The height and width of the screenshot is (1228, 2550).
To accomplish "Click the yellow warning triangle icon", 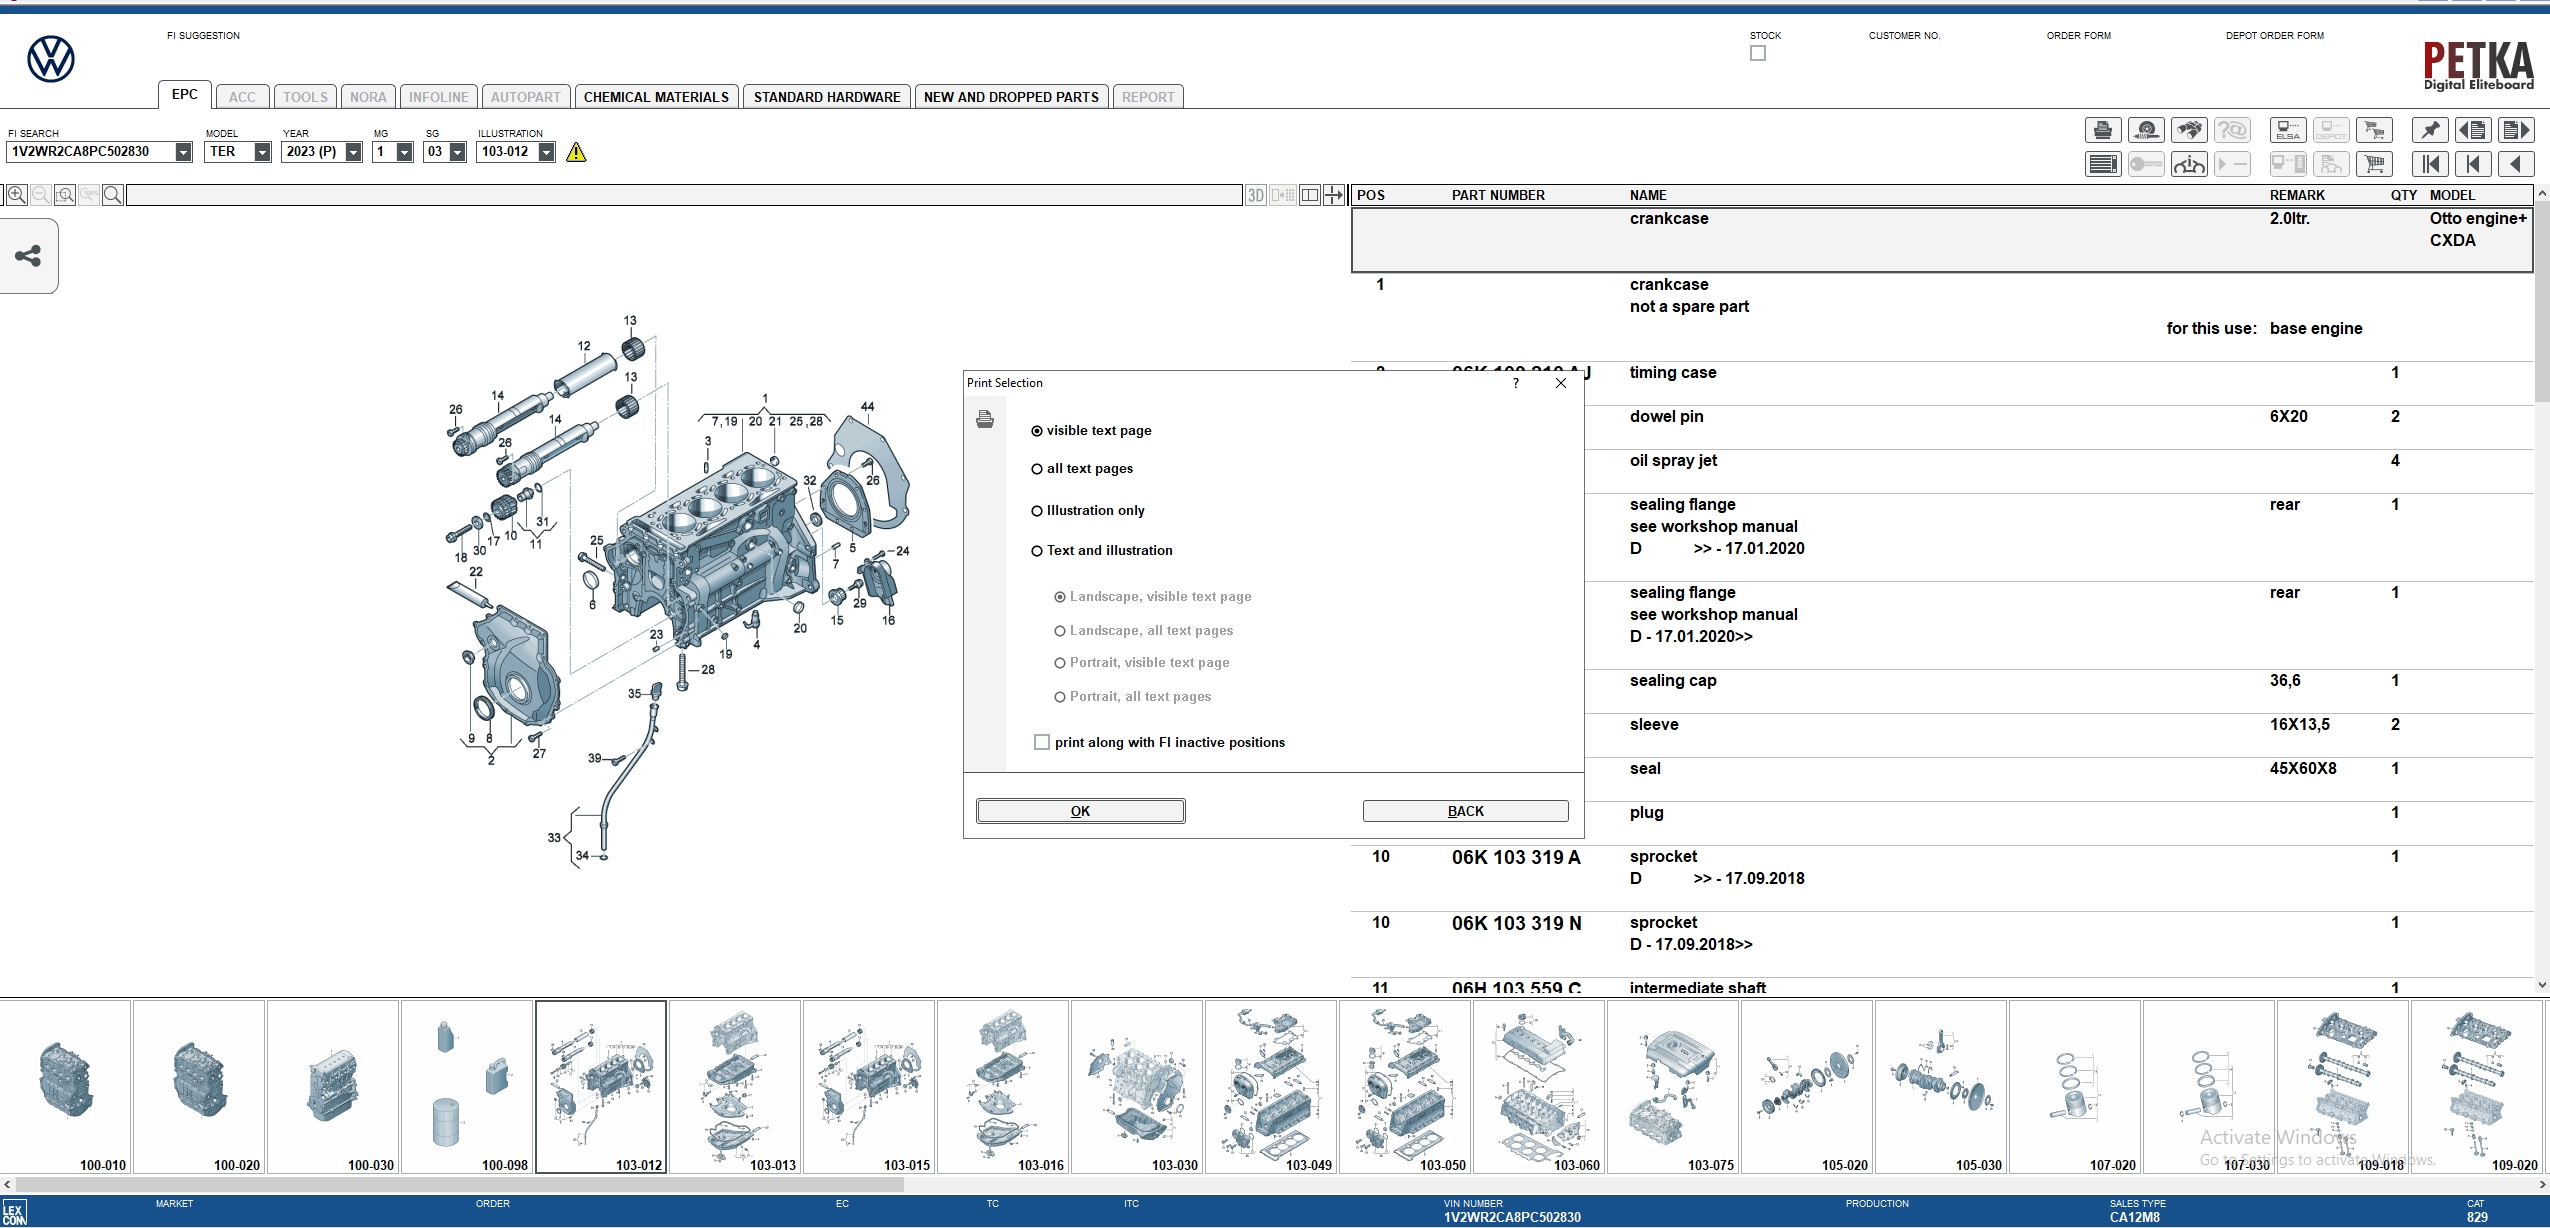I will 576,152.
